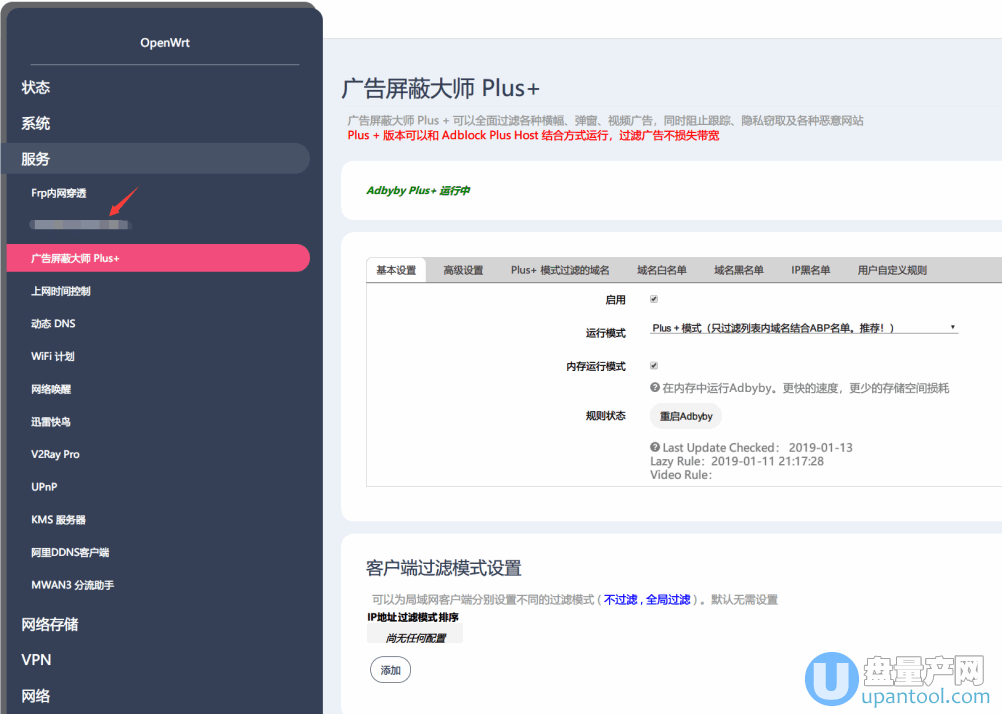This screenshot has width=1002, height=714.
Task: Open the 用户自定义规则 tab
Action: 892,270
